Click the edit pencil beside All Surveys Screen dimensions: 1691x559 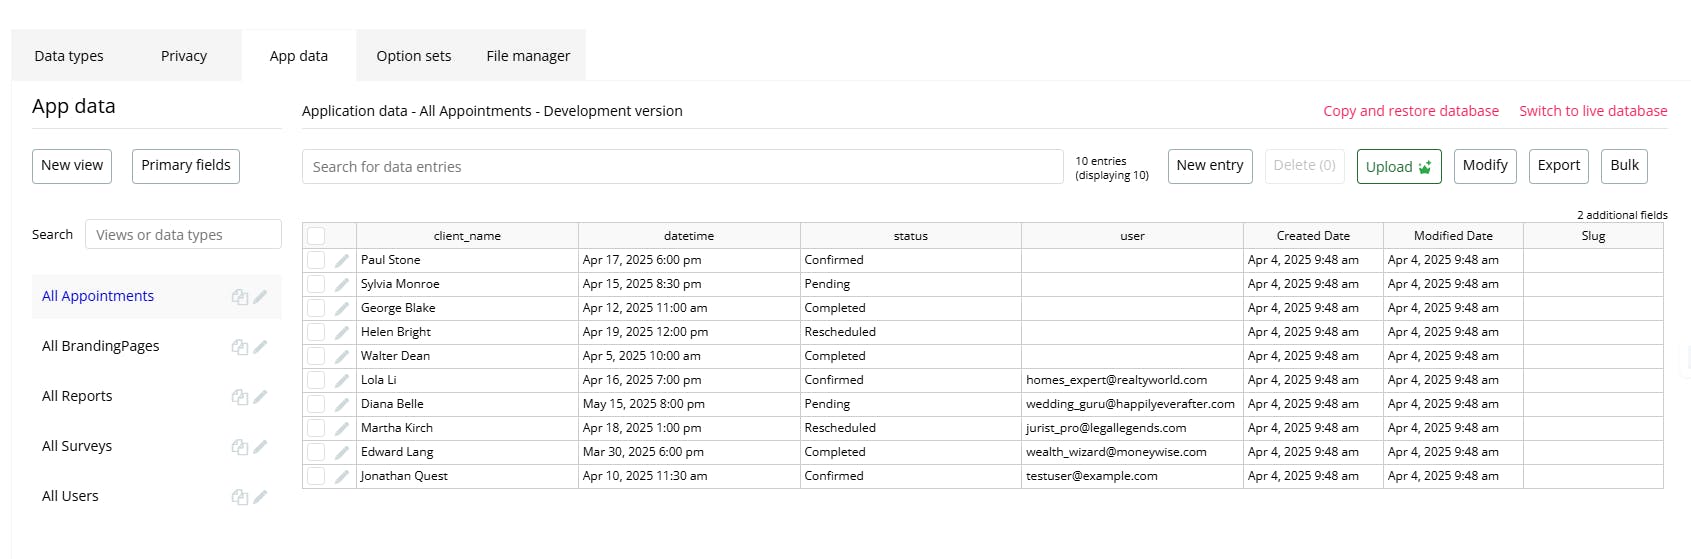coord(261,447)
